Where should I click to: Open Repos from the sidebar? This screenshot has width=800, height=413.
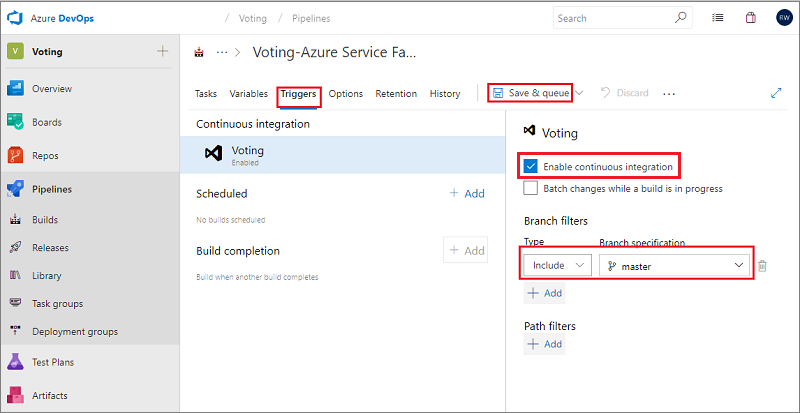[x=46, y=156]
